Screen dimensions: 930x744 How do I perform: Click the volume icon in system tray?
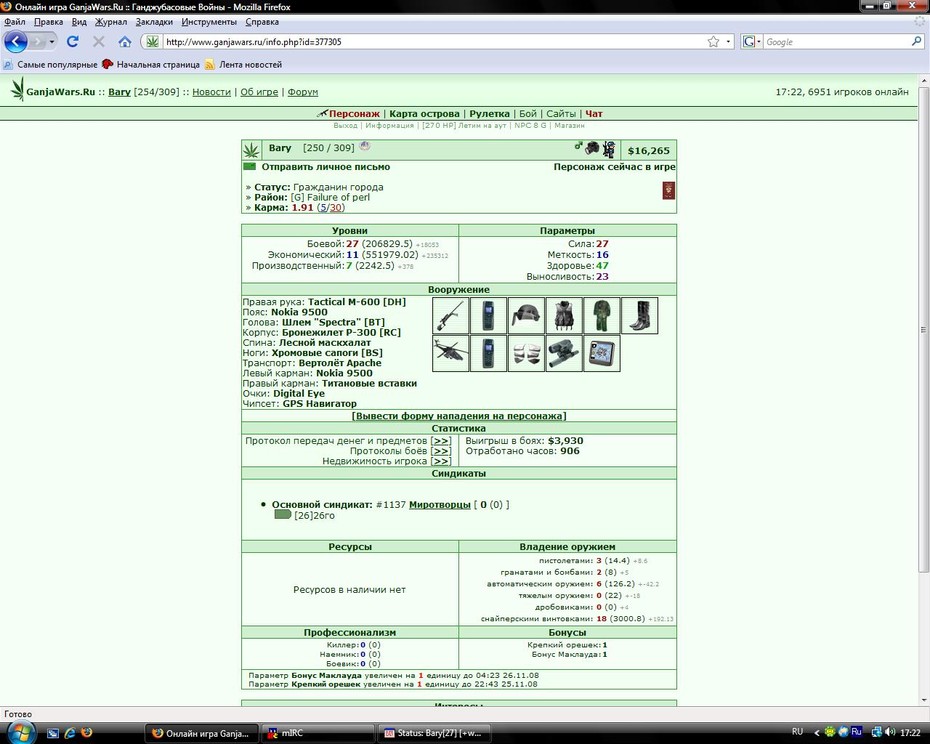[890, 732]
